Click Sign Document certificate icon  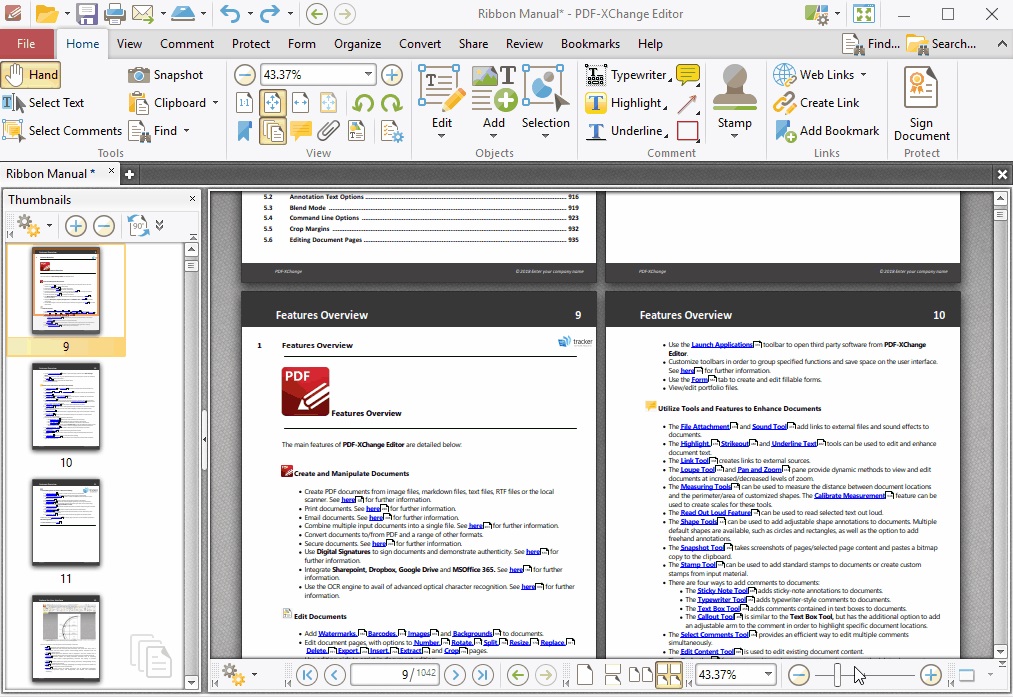point(921,103)
